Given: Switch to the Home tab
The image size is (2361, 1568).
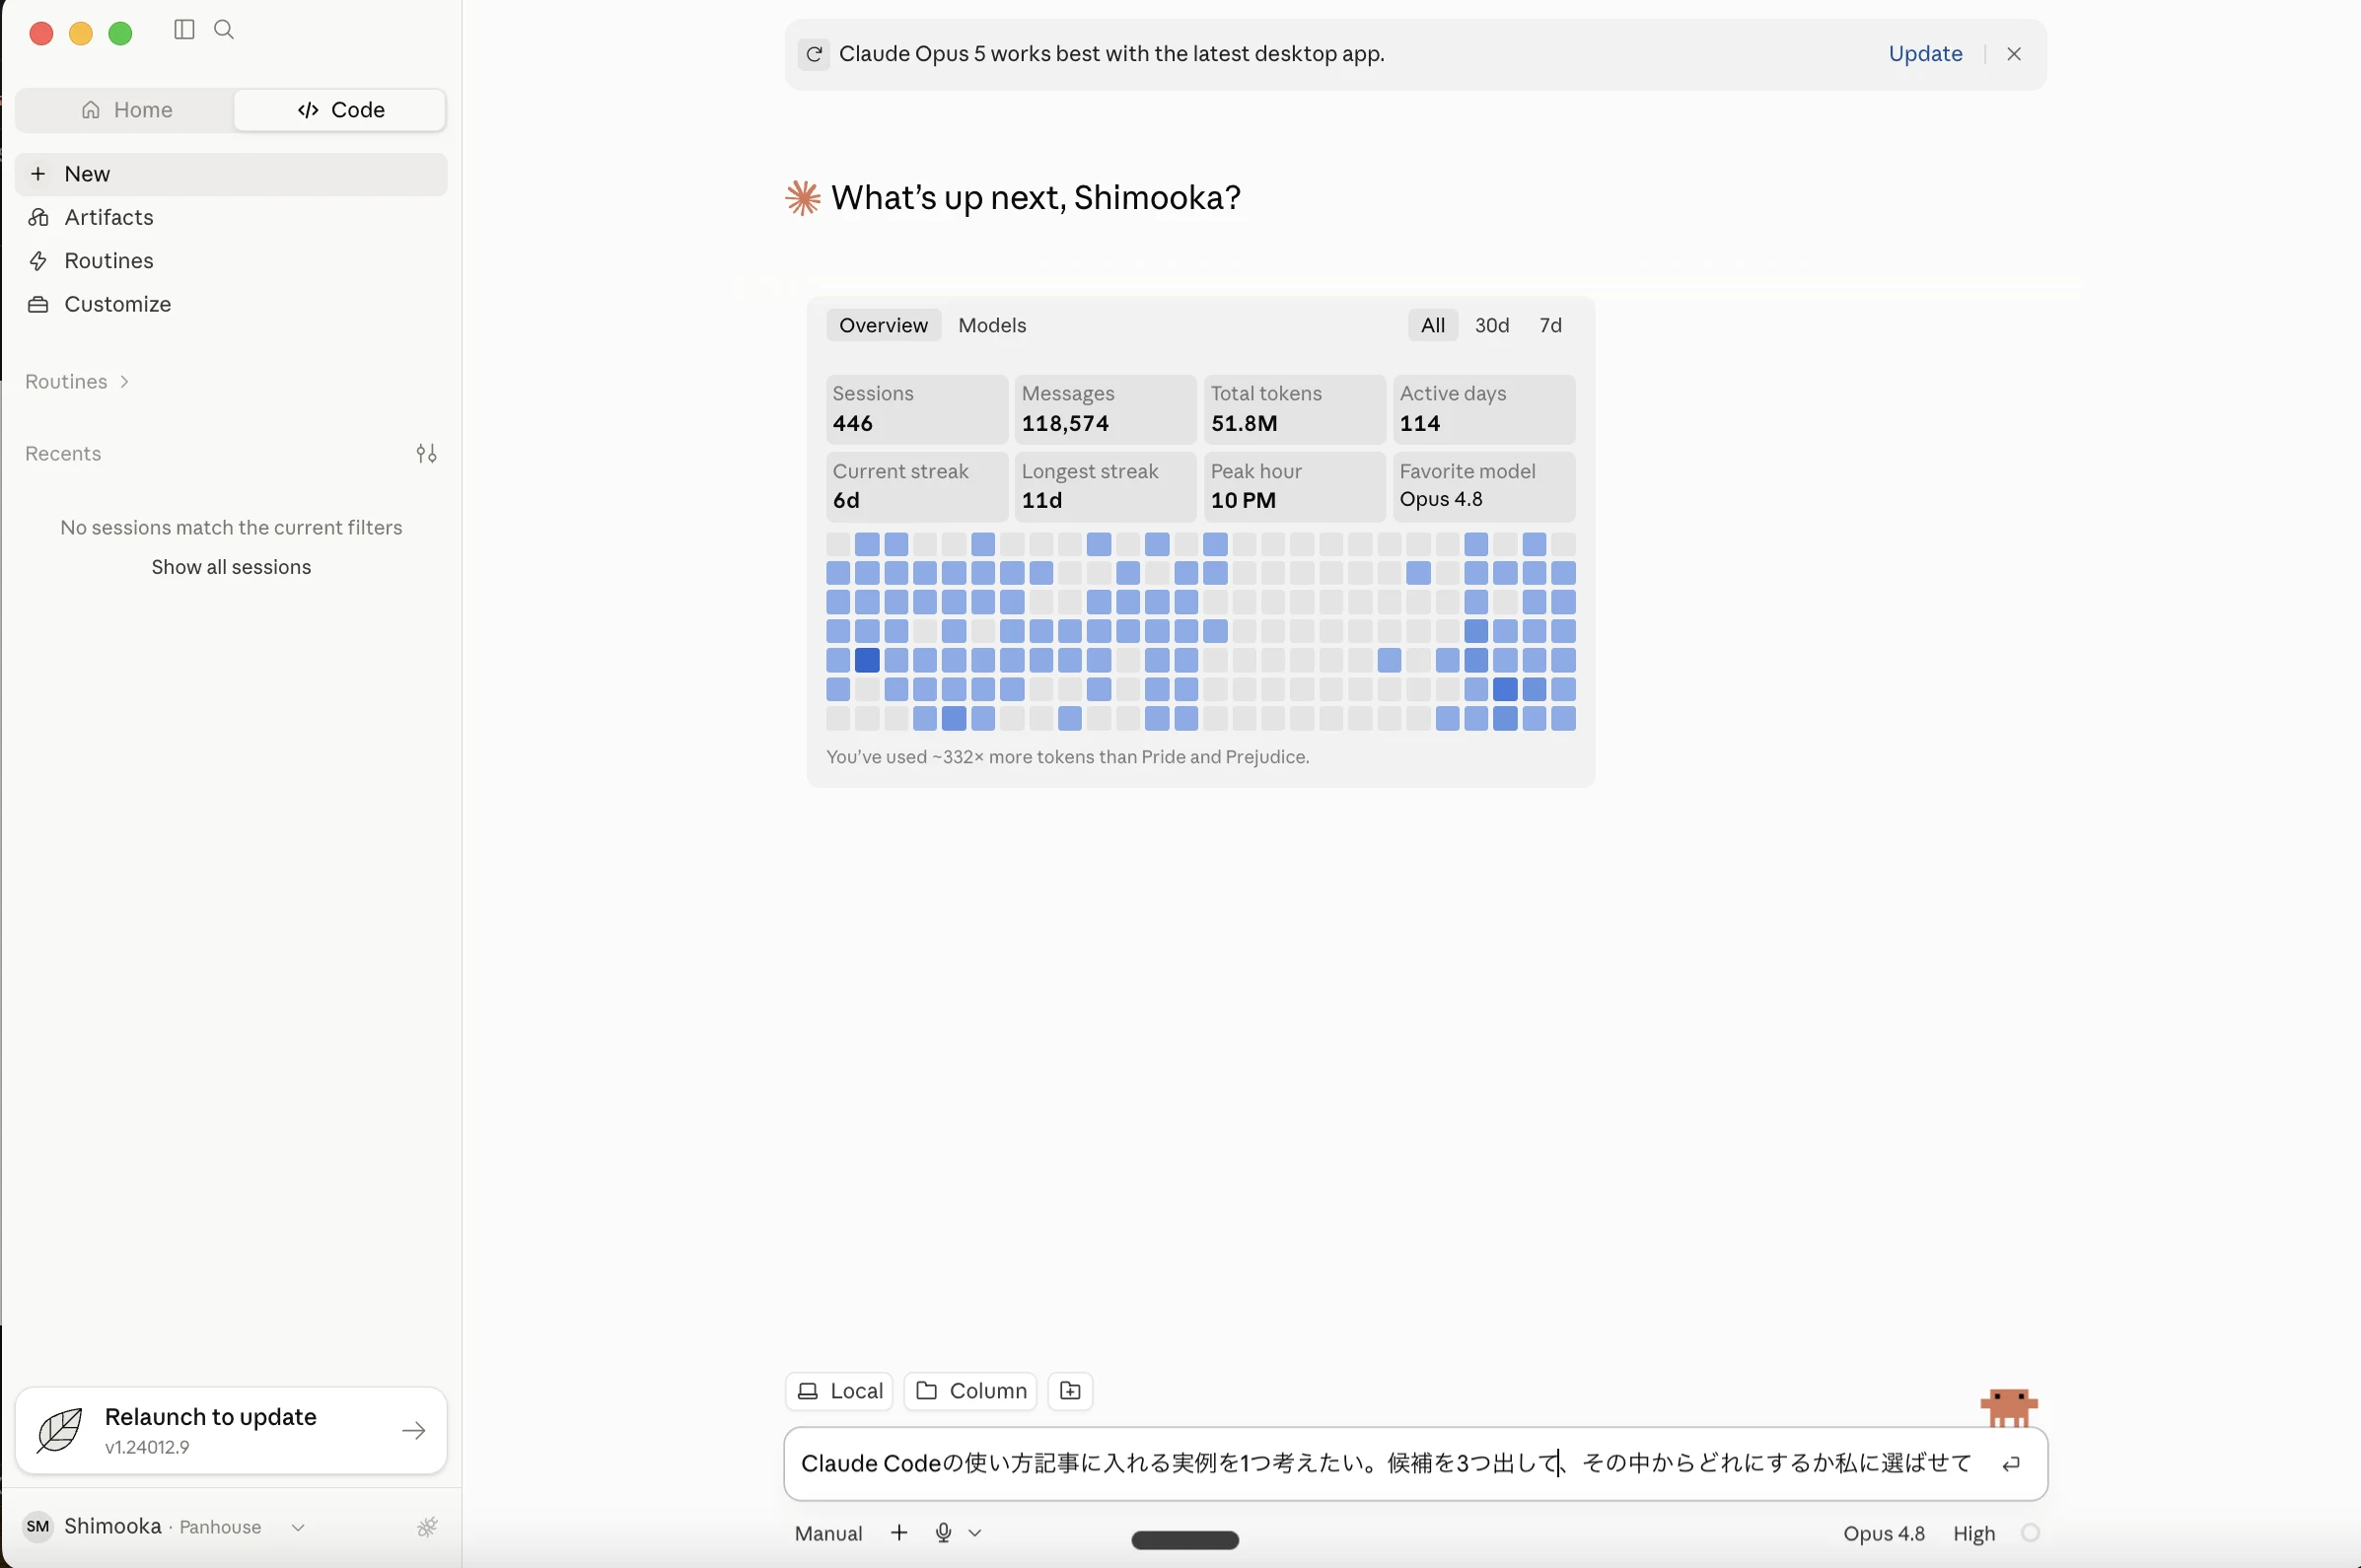Looking at the screenshot, I should coord(126,110).
